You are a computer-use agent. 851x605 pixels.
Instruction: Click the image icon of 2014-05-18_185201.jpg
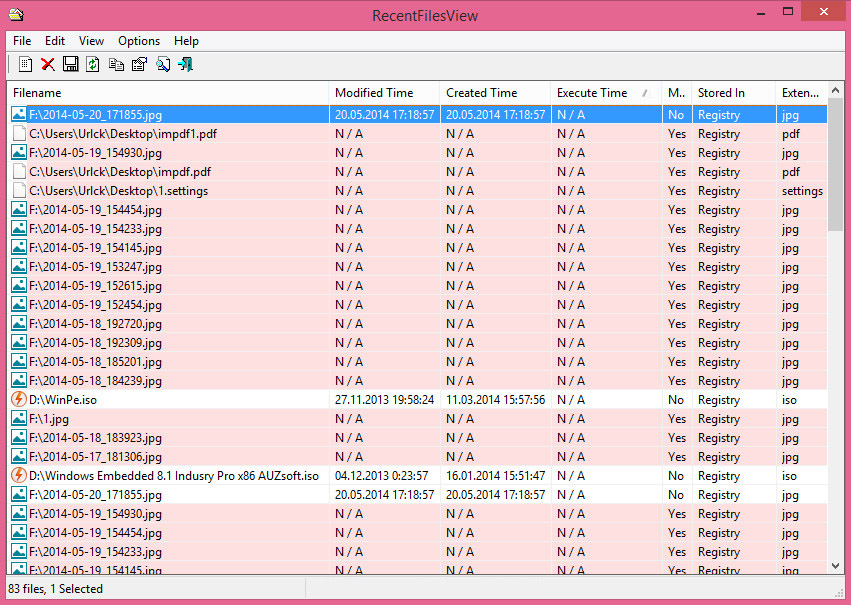coord(18,361)
